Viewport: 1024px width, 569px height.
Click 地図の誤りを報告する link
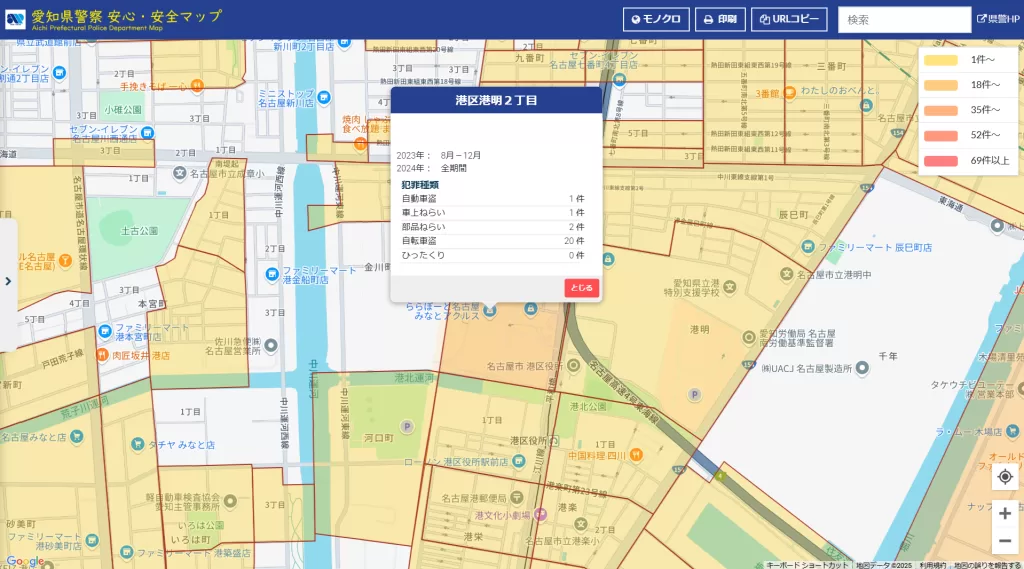coord(987,564)
